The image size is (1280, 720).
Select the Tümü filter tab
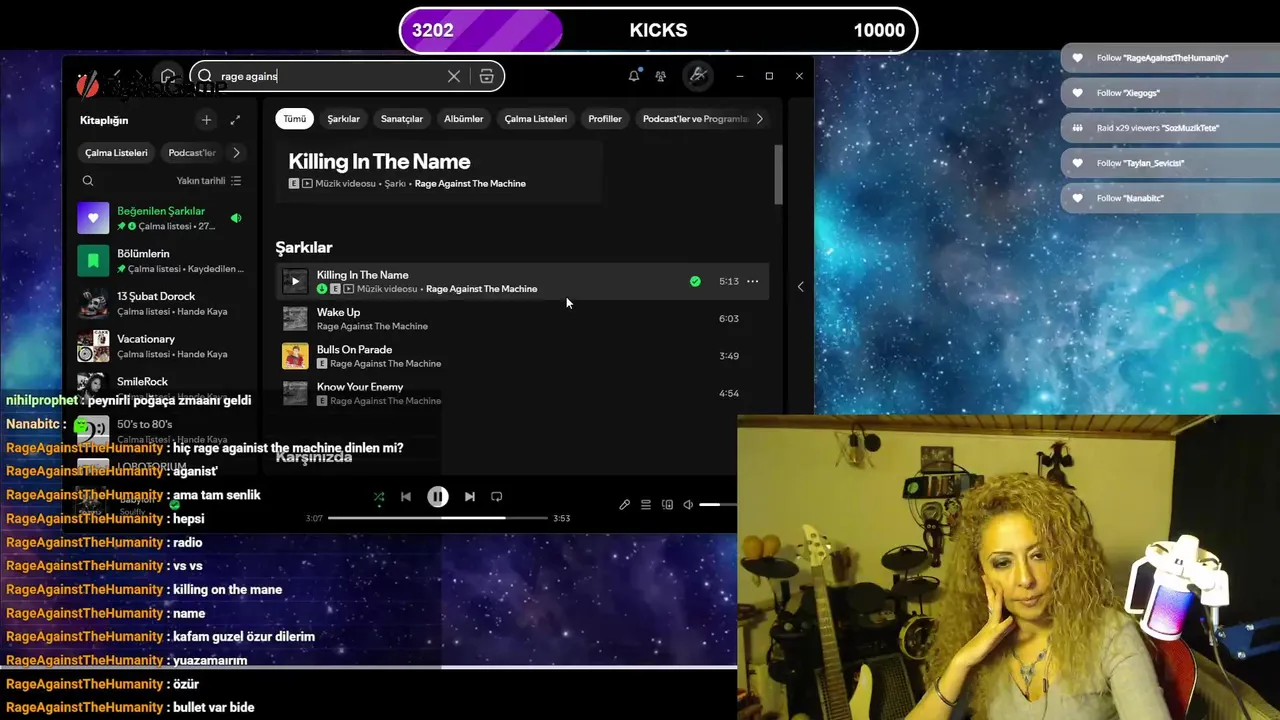click(295, 119)
